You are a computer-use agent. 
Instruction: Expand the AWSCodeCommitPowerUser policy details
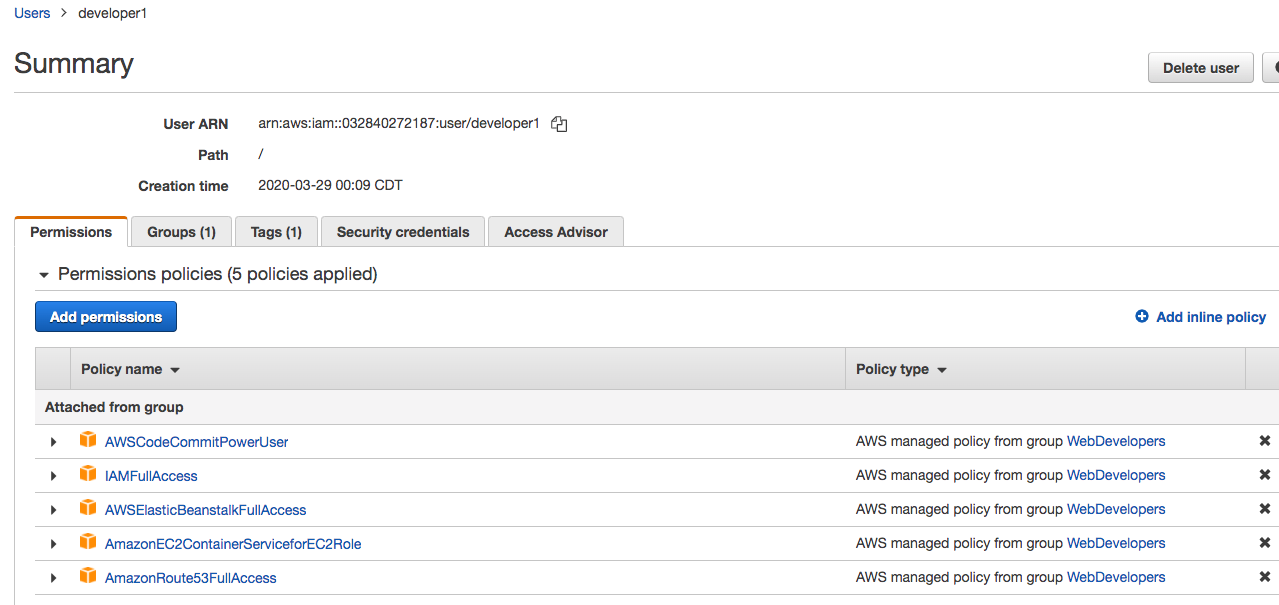[x=52, y=440]
